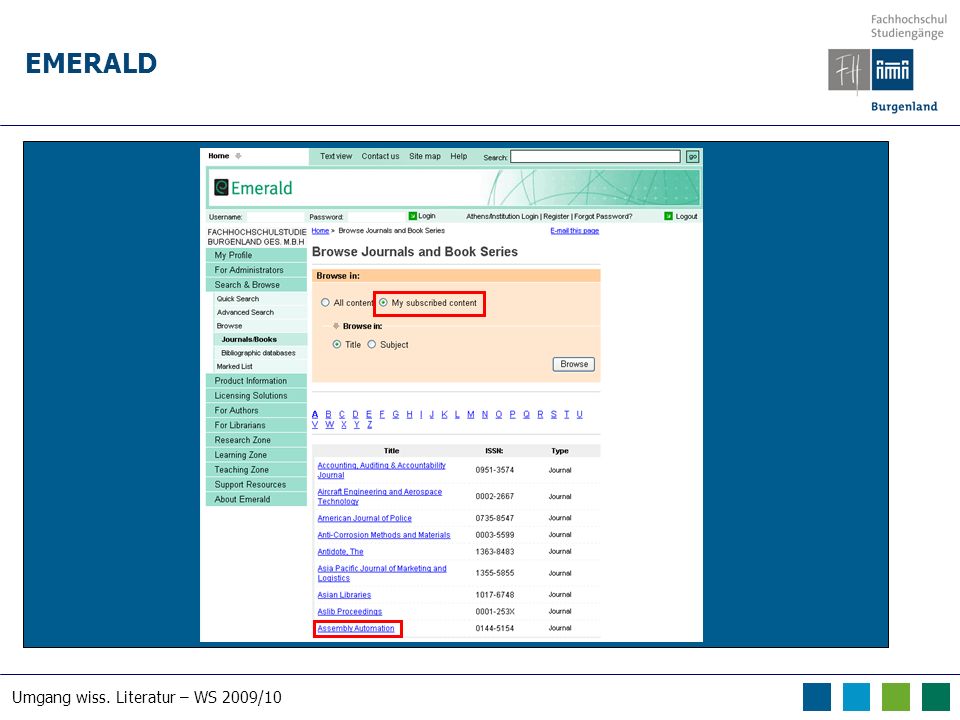Open For Librarians in sidebar

tap(257, 425)
